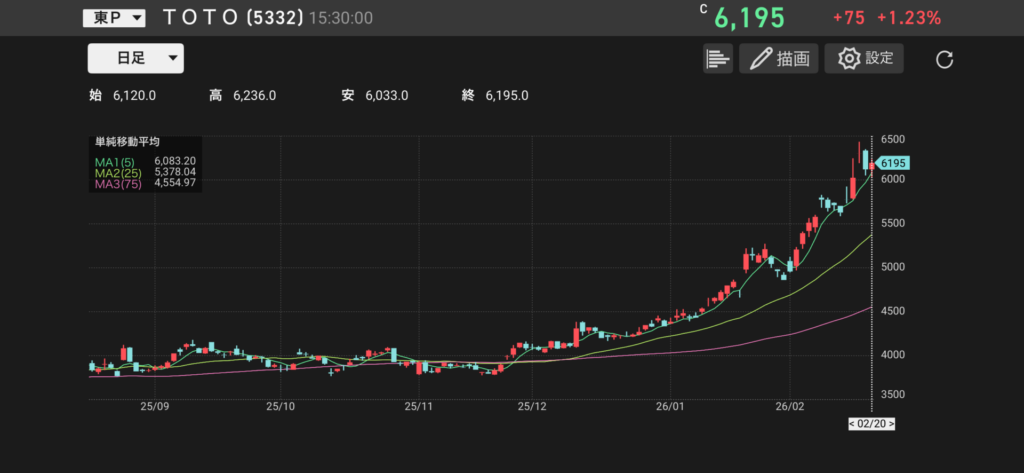
Task: Click the horizontal bars chart-type icon
Action: (717, 58)
